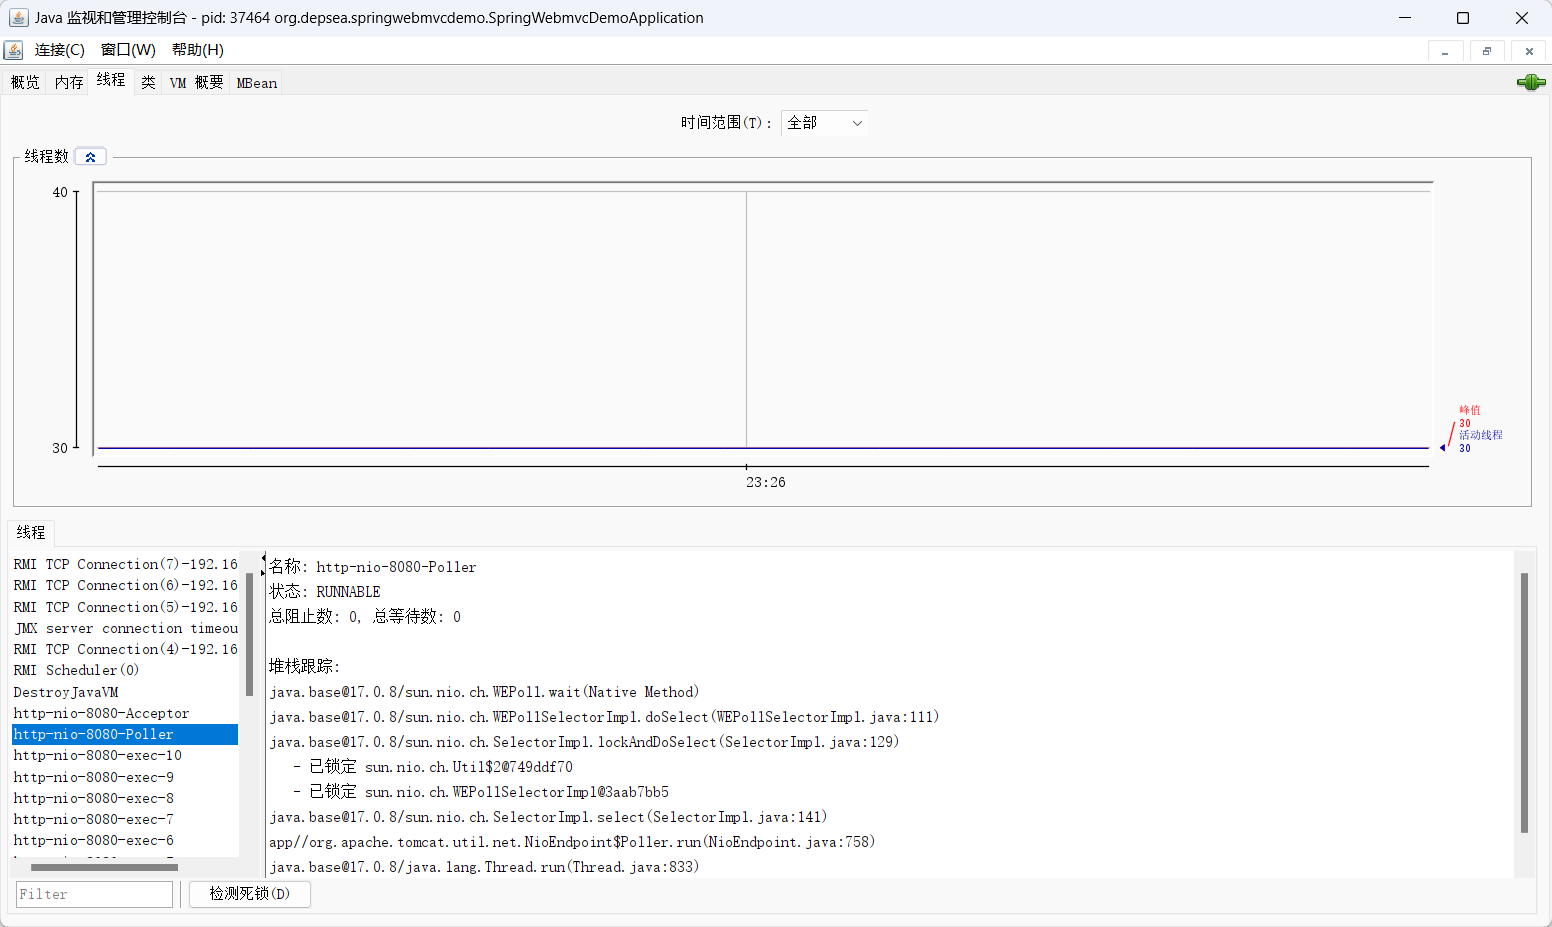Image resolution: width=1552 pixels, height=927 pixels.
Task: Open the 窗口(W) menu
Action: pyautogui.click(x=128, y=50)
